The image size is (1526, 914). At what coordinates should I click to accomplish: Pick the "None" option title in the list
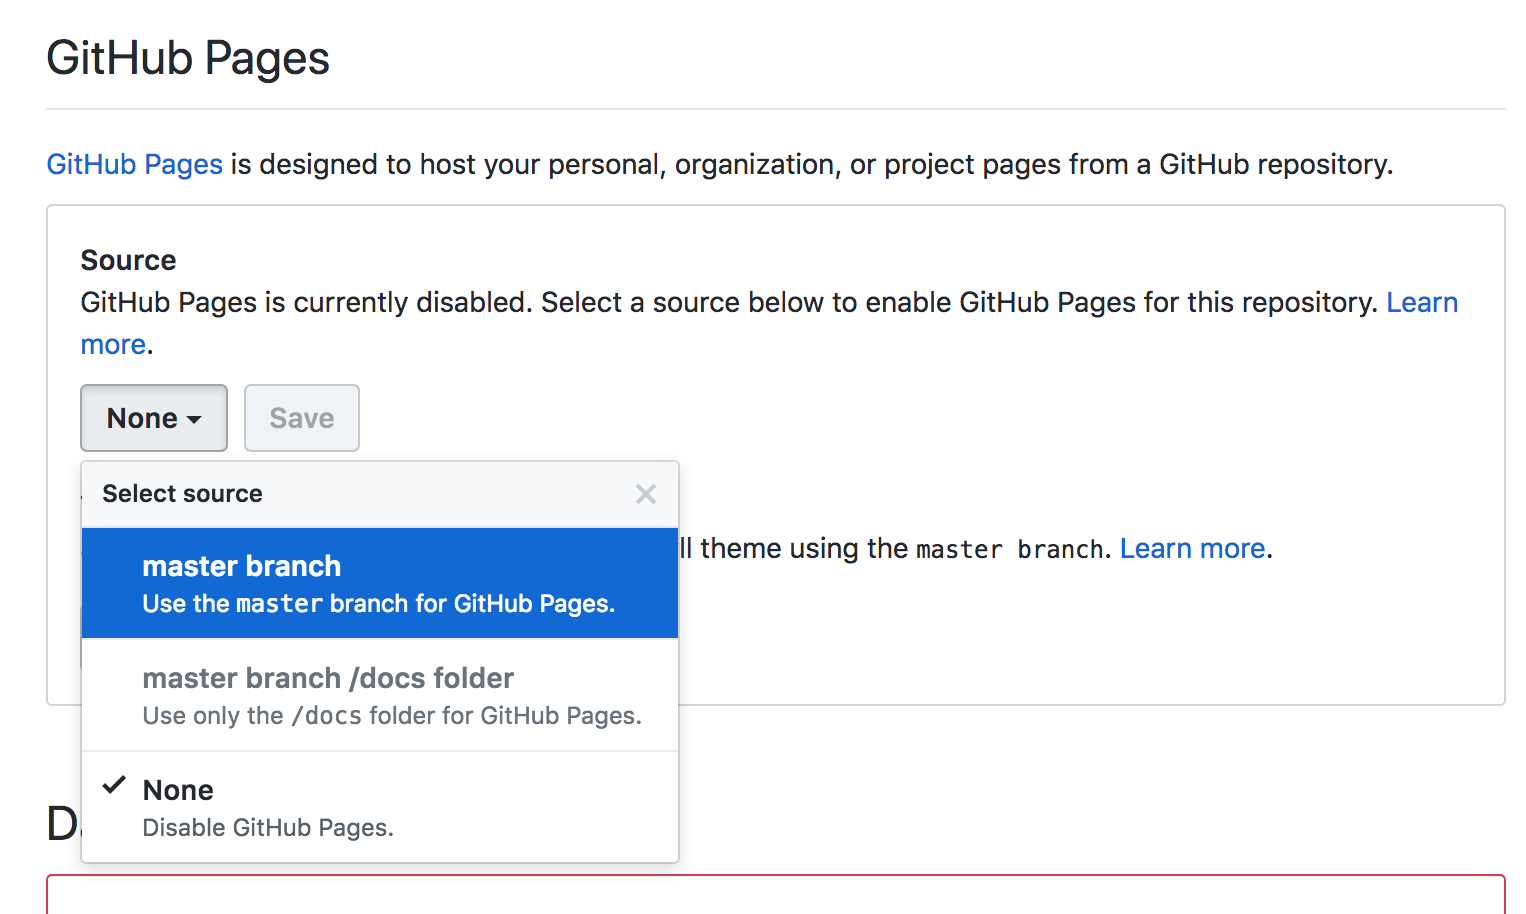point(178,790)
